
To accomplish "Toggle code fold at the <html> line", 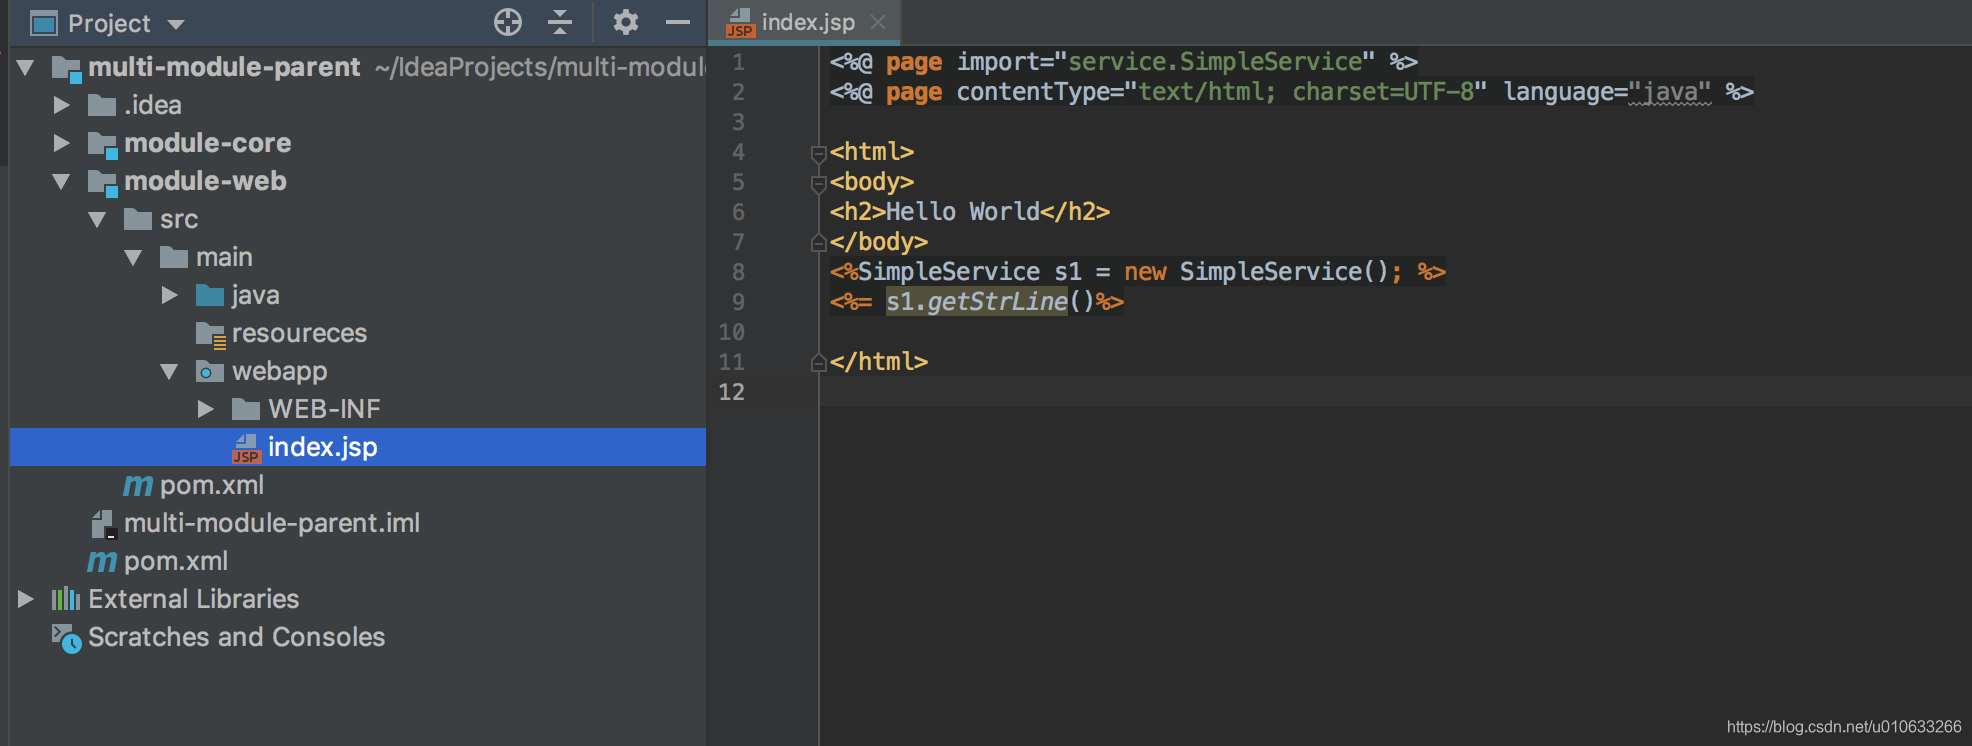I will coord(818,153).
